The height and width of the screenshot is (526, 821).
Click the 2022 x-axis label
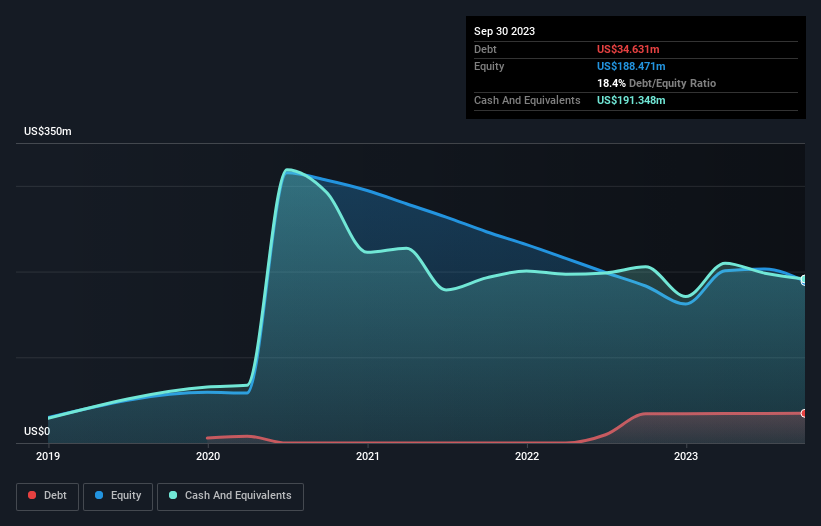(527, 456)
